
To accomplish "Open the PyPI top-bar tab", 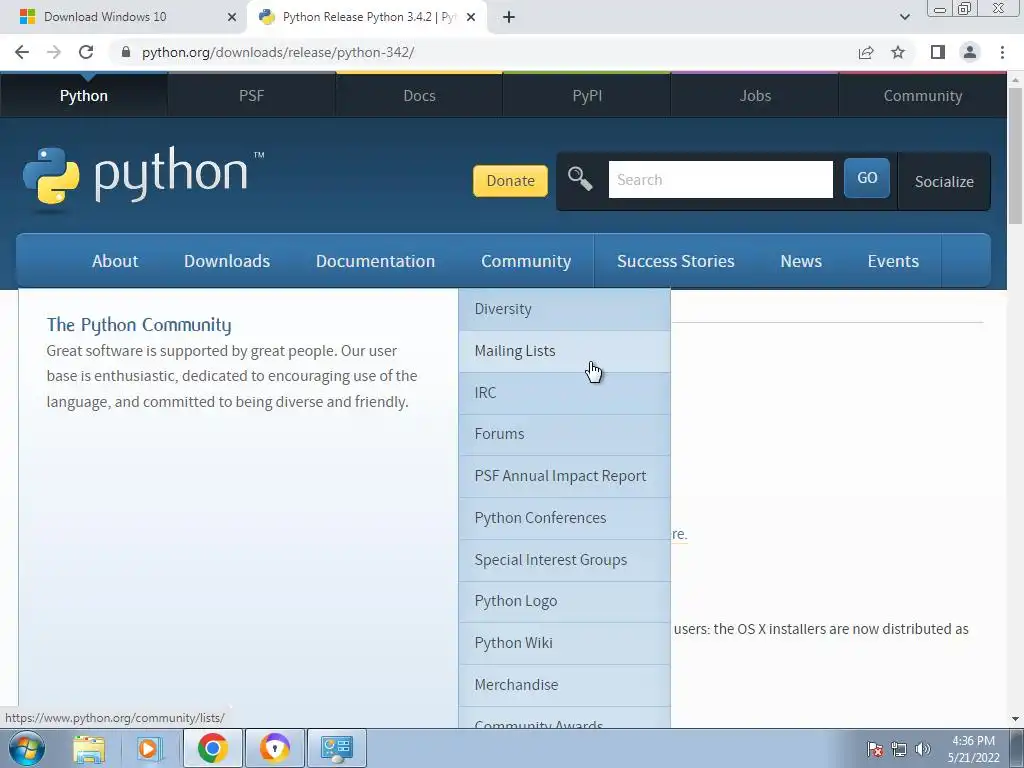I will coord(587,96).
